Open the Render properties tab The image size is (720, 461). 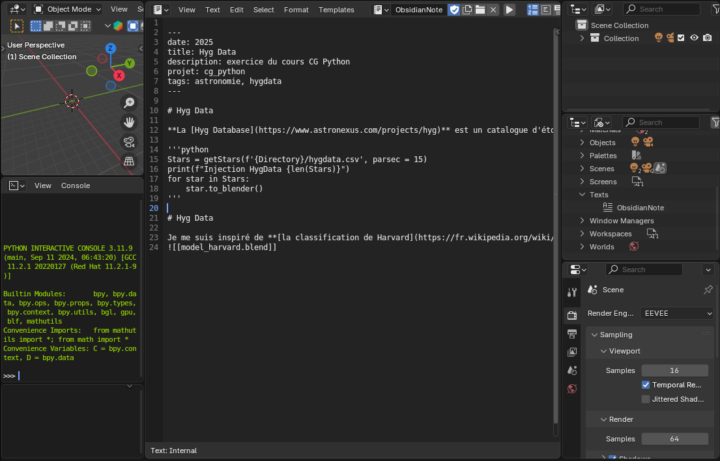click(x=572, y=315)
